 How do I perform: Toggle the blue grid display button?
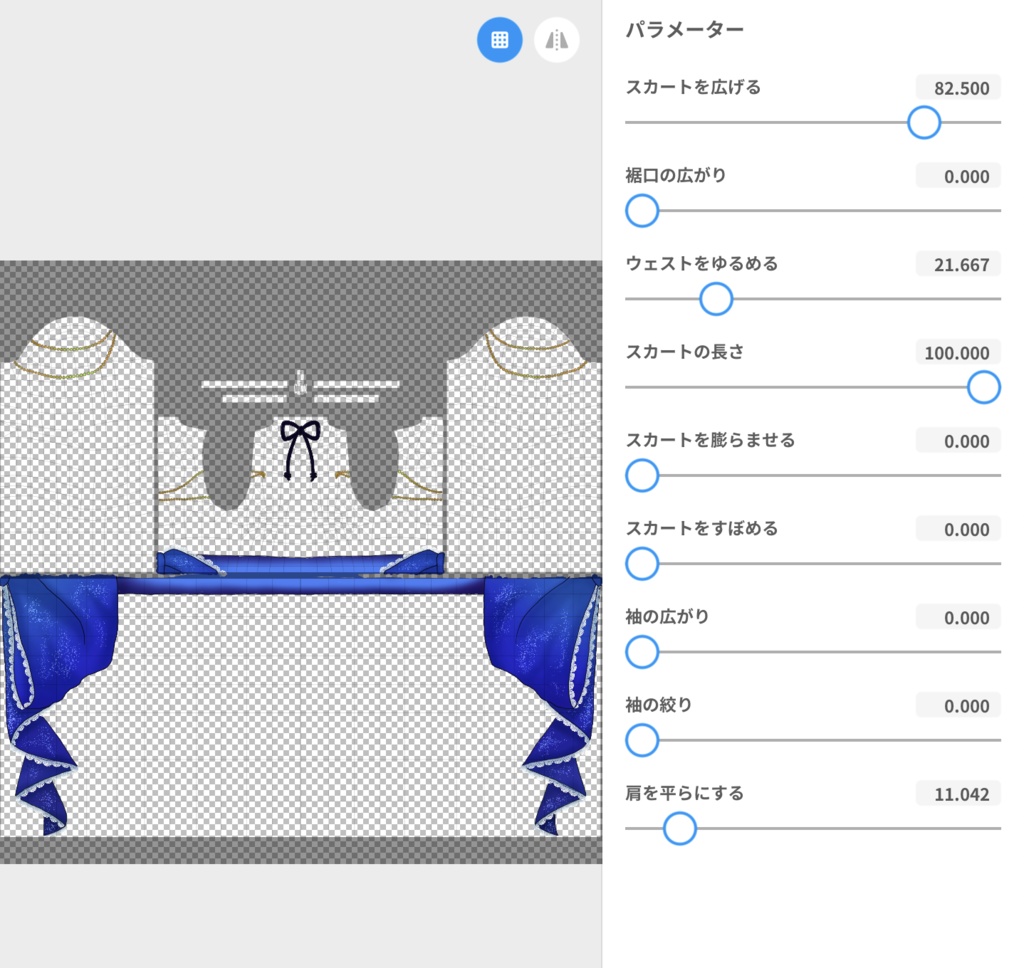click(500, 40)
